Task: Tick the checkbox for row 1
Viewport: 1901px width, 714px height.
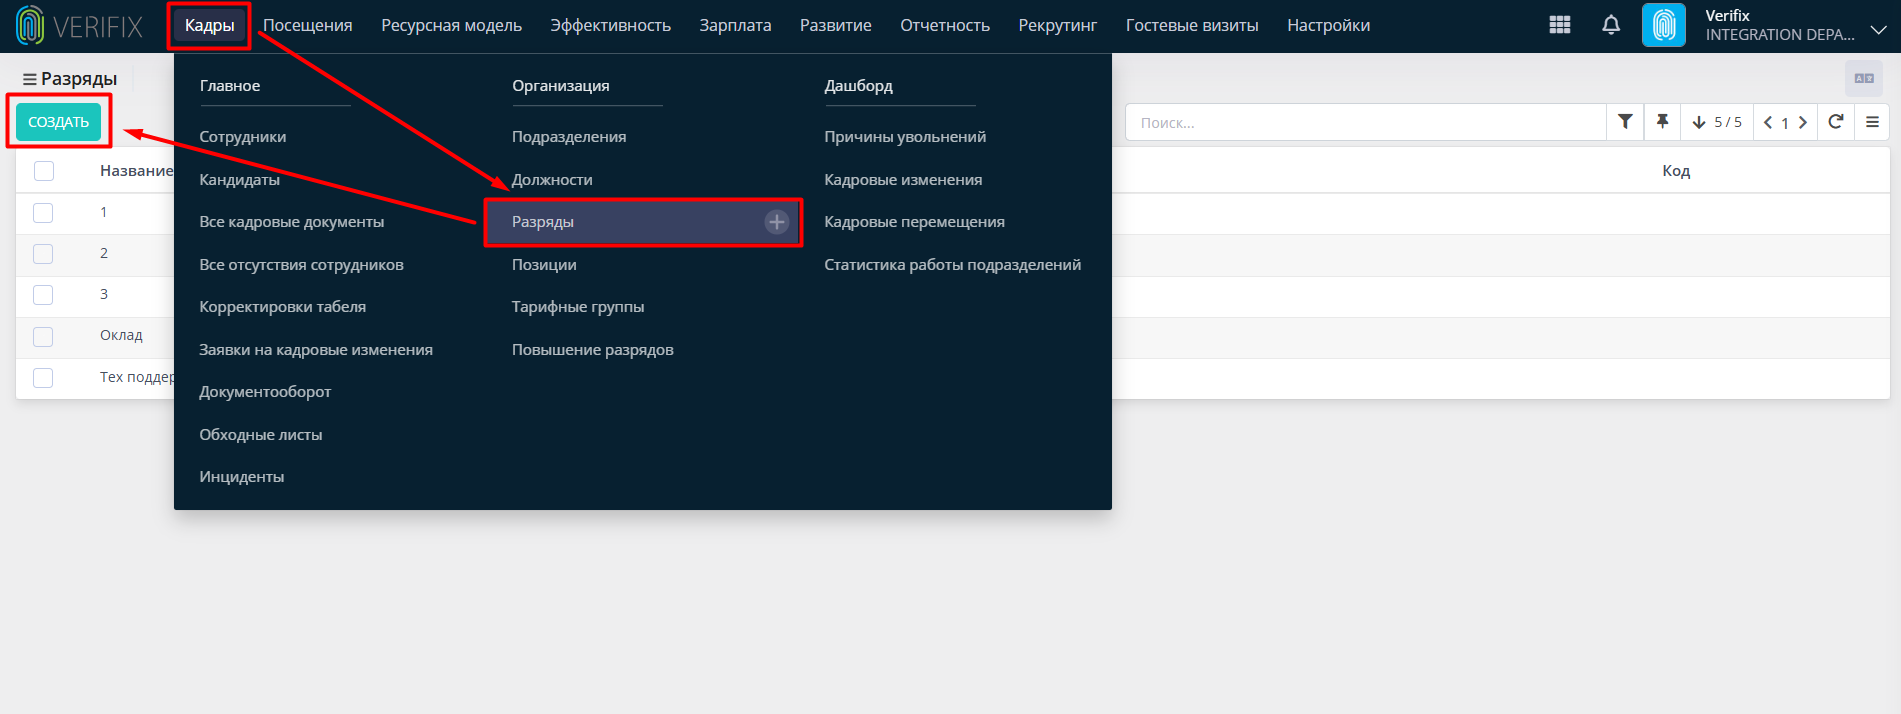Action: tap(43, 213)
